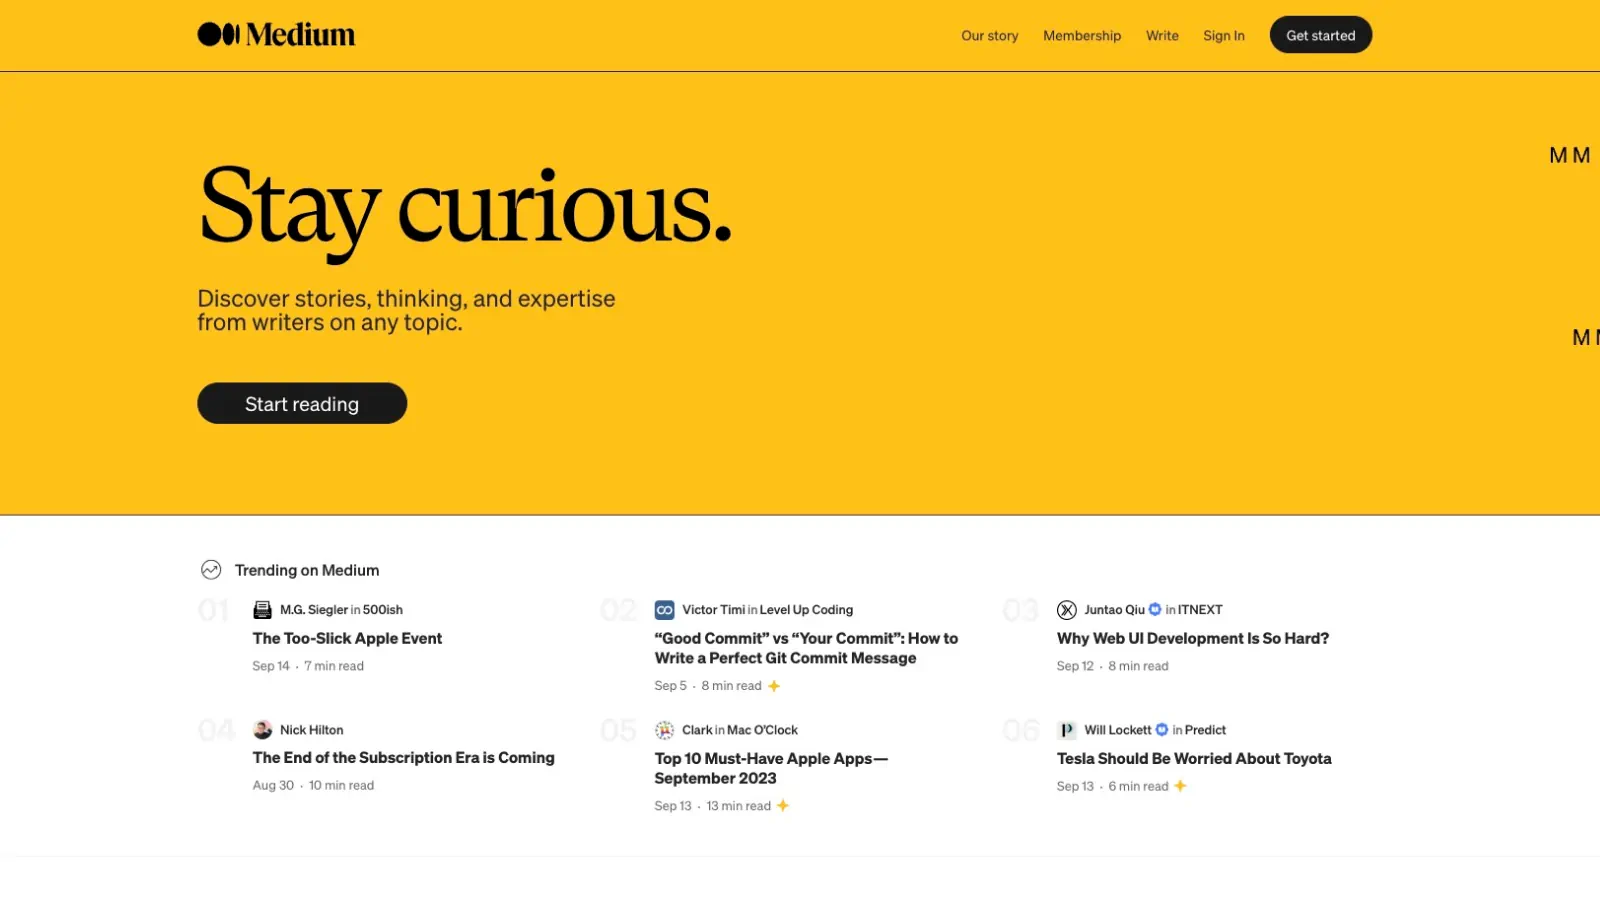This screenshot has width=1600, height=900.
Task: Click the Discover stories tagline text
Action: (x=406, y=310)
